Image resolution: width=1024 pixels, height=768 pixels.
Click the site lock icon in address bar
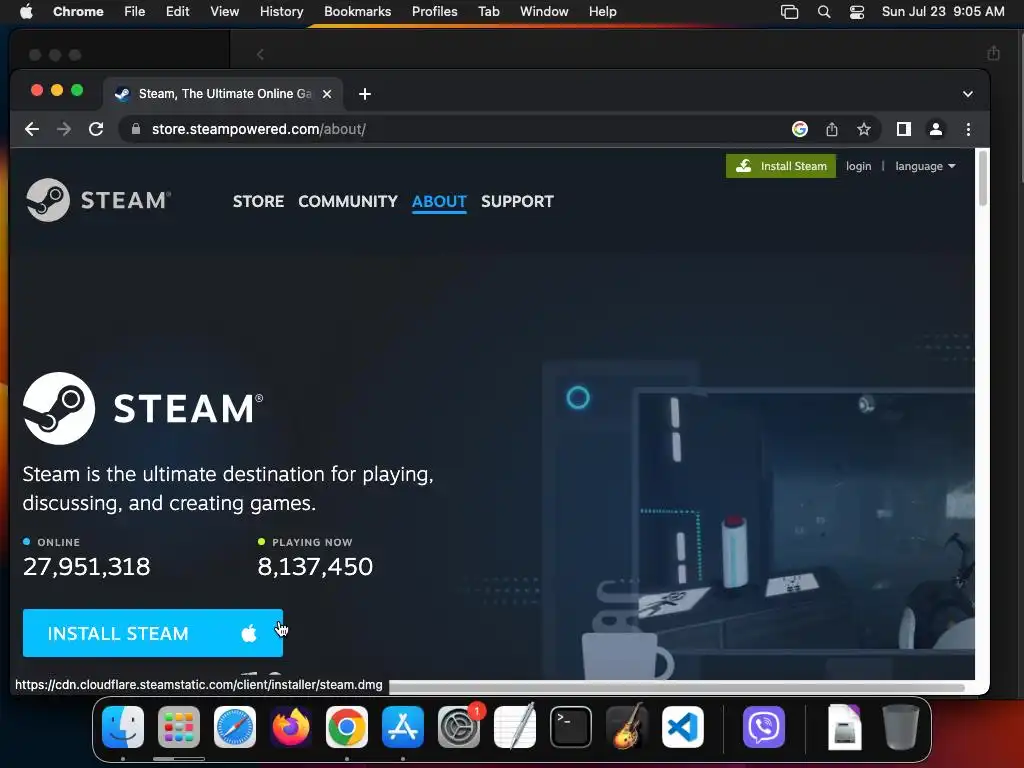[136, 129]
